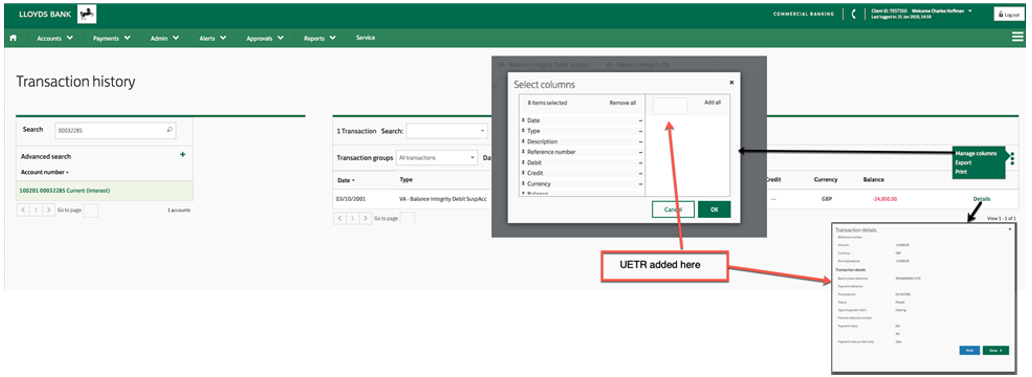
Task: Focus the account Search field containing 00032285
Action: (115, 130)
